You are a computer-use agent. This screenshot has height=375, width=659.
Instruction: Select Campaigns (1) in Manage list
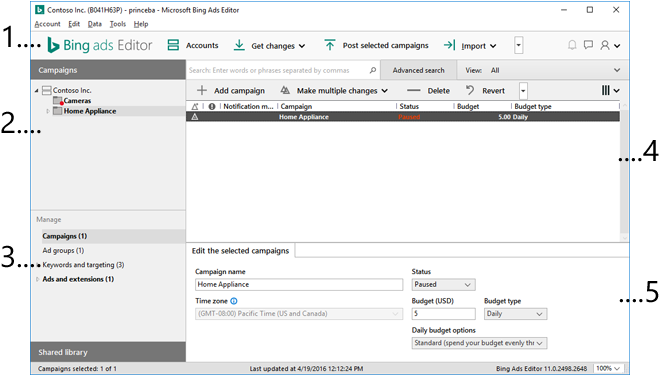point(65,236)
